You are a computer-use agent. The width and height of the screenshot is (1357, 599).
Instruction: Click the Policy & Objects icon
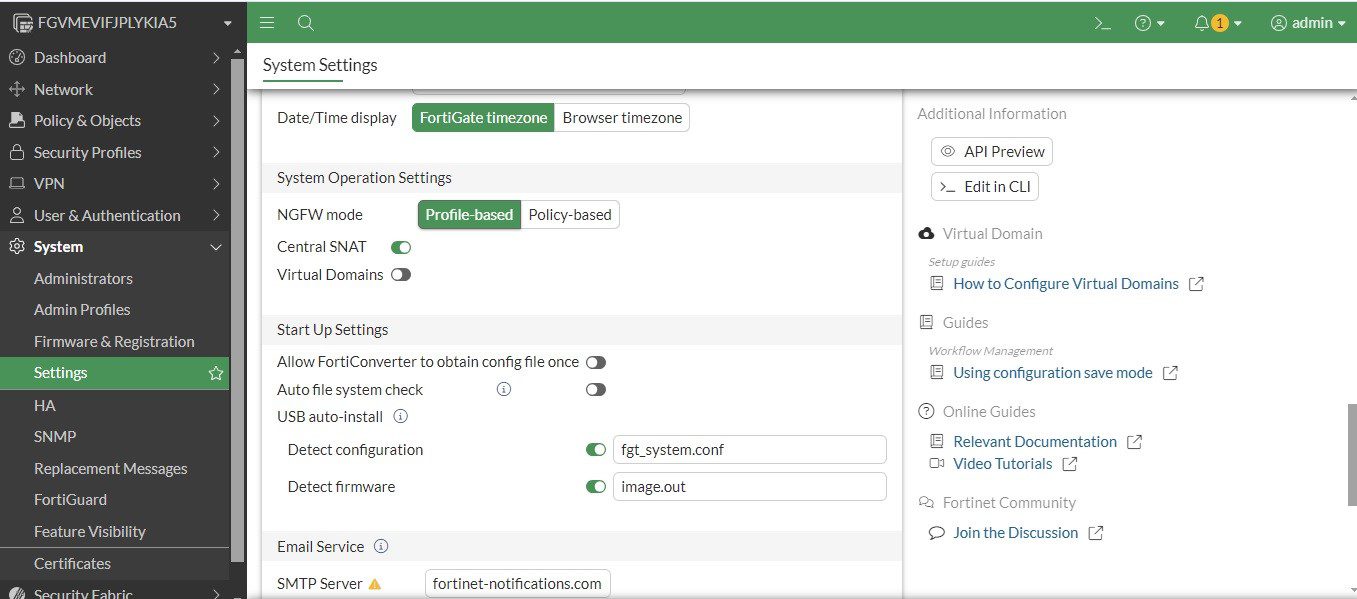click(x=16, y=120)
